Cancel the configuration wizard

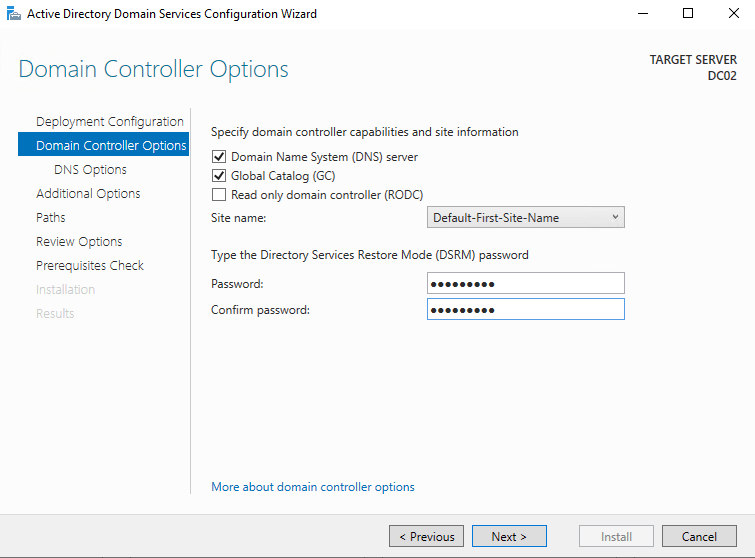tap(699, 536)
